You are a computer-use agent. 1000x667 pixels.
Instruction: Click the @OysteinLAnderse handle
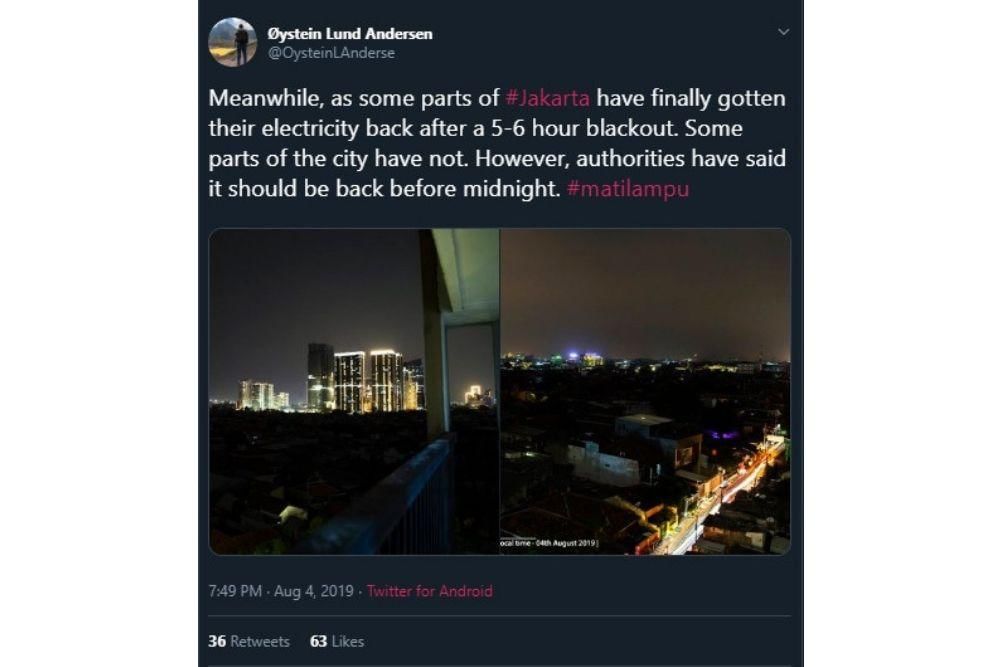329,53
